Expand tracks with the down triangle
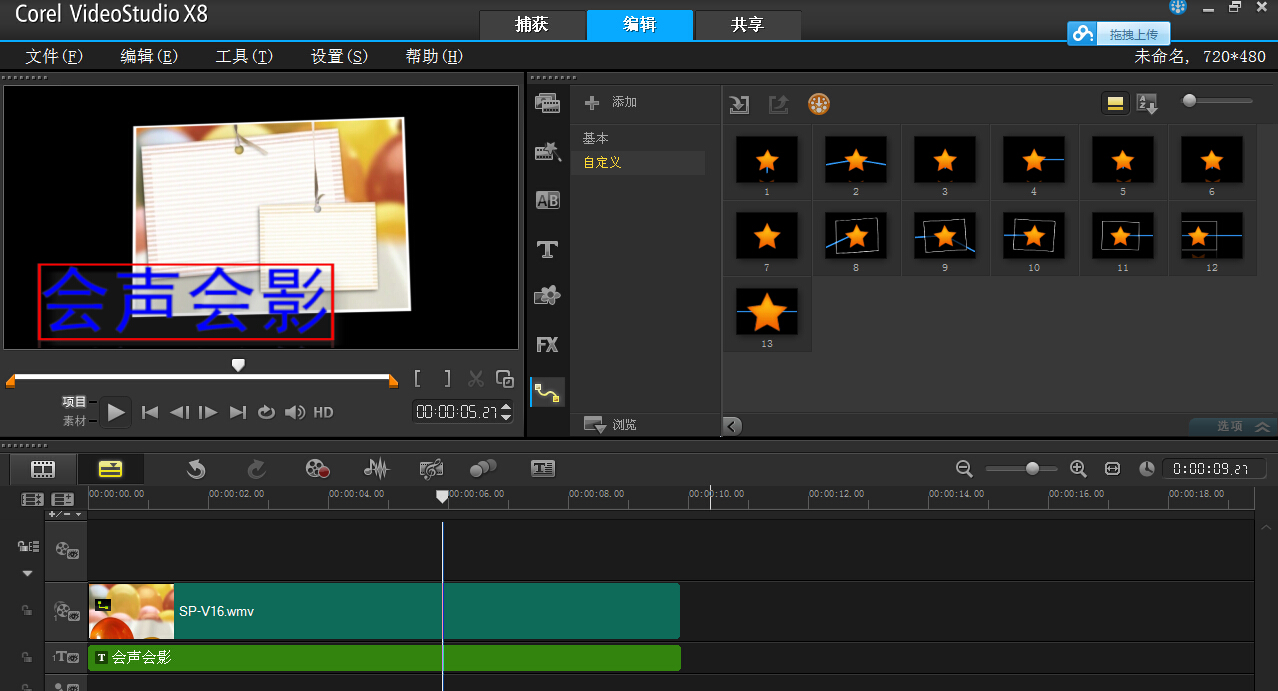1278x691 pixels. [28, 574]
